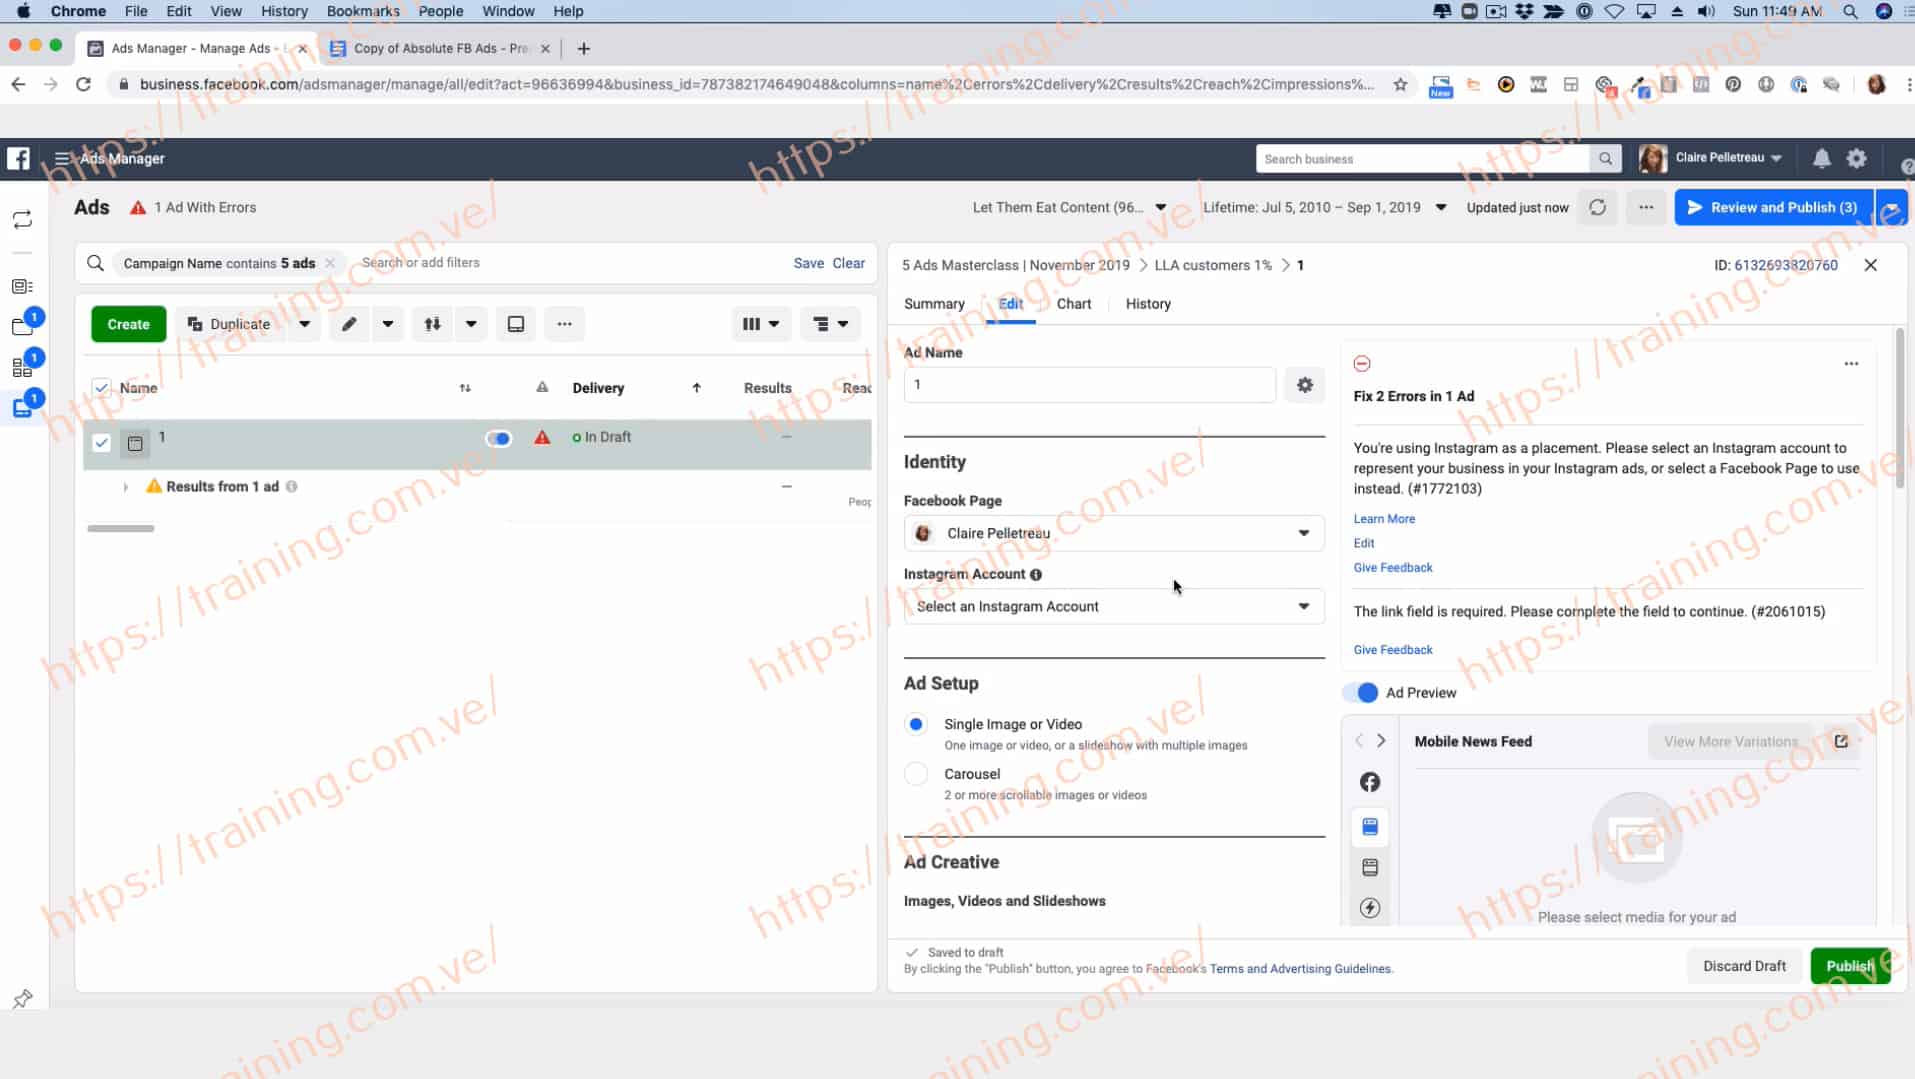
Task: Toggle the Ad Preview switch
Action: [1361, 692]
